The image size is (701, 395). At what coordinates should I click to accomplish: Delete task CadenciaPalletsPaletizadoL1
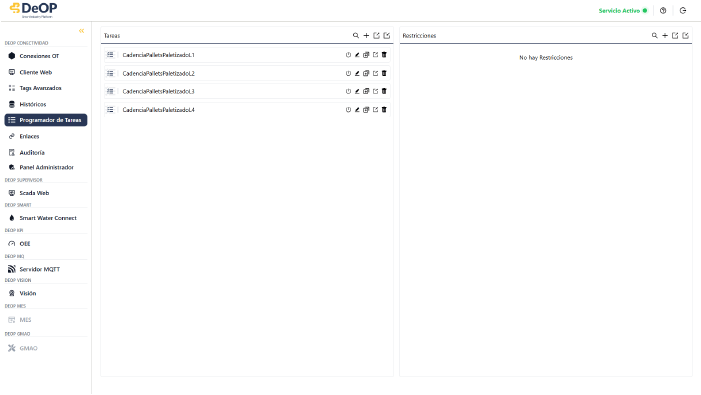pos(384,55)
